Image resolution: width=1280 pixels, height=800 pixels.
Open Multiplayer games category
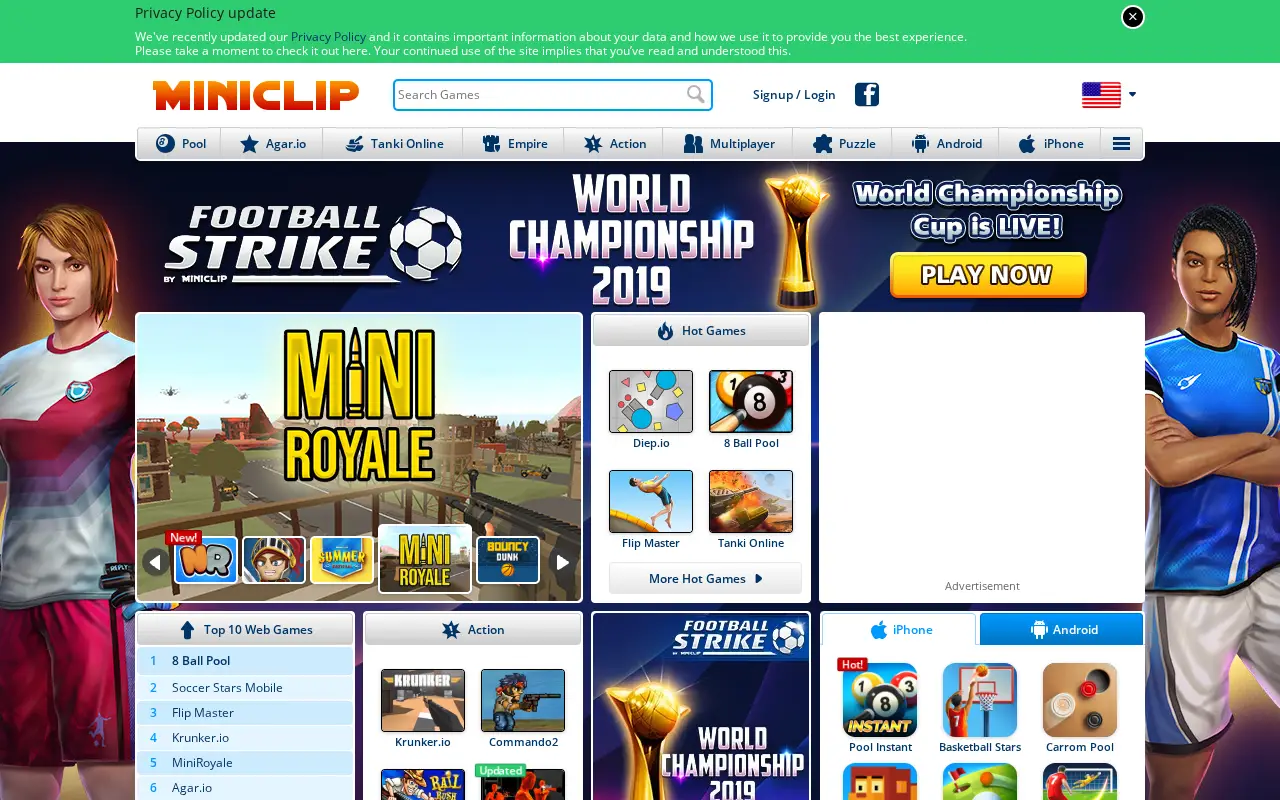pyautogui.click(x=728, y=144)
